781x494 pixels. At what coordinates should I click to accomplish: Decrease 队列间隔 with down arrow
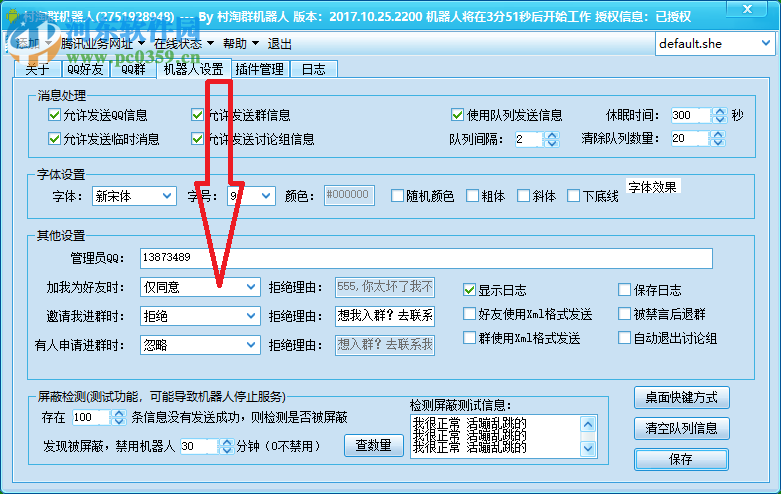552,143
